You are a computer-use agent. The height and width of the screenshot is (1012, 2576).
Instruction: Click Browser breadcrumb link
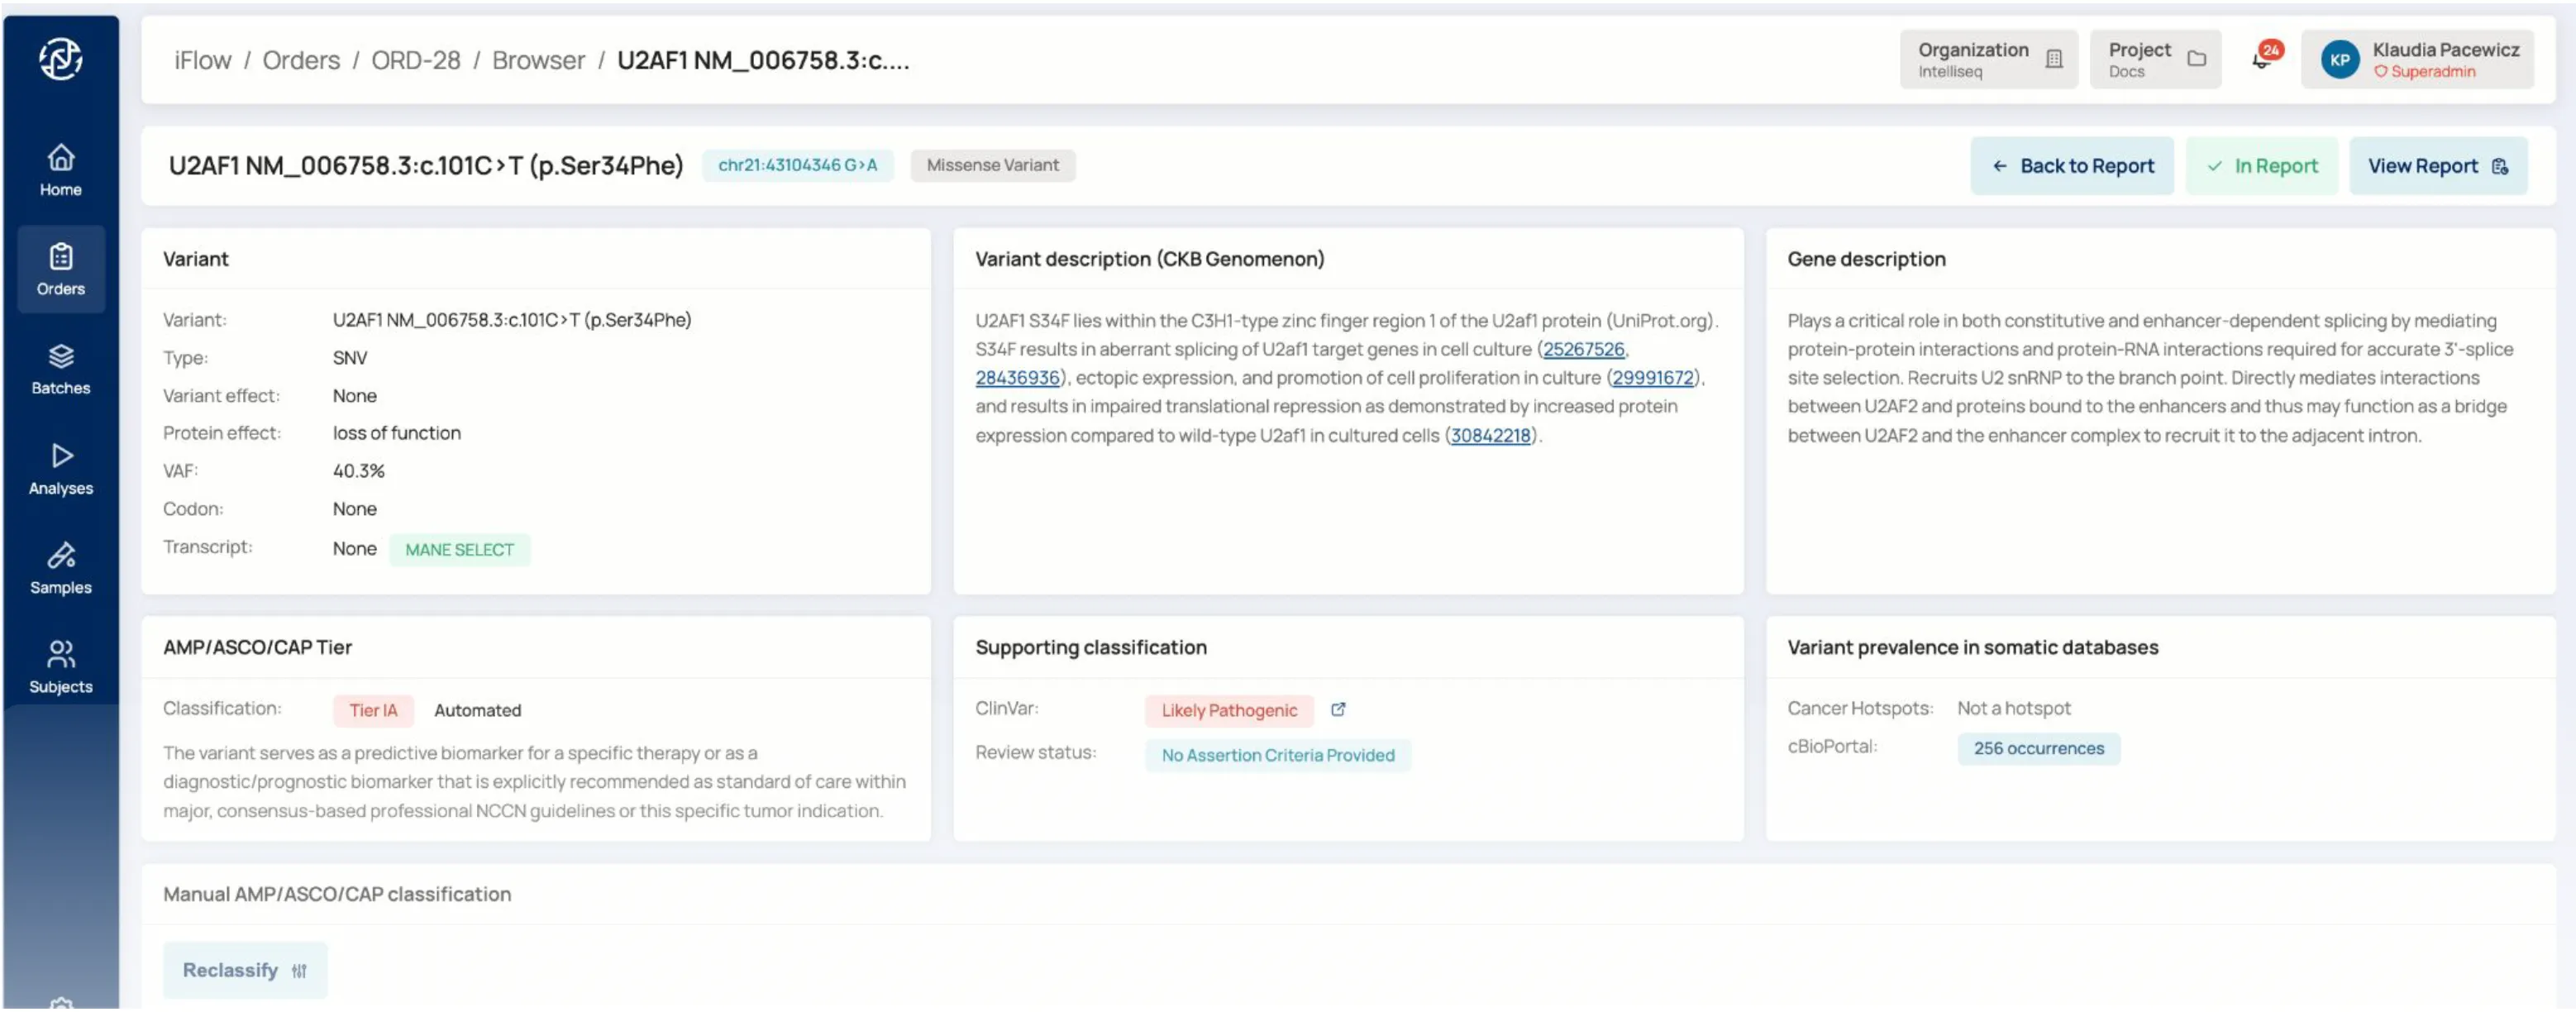coord(538,60)
